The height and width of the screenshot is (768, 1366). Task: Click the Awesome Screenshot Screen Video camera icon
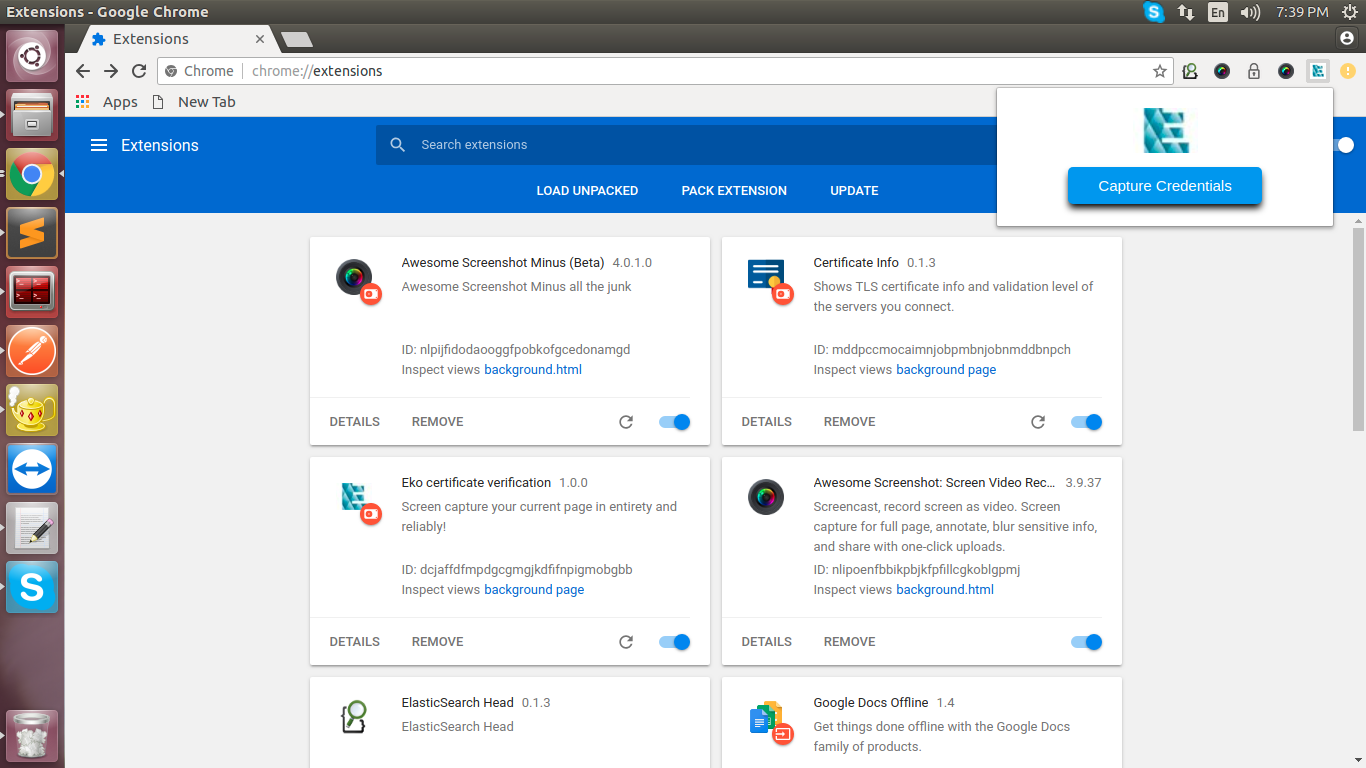coord(766,497)
